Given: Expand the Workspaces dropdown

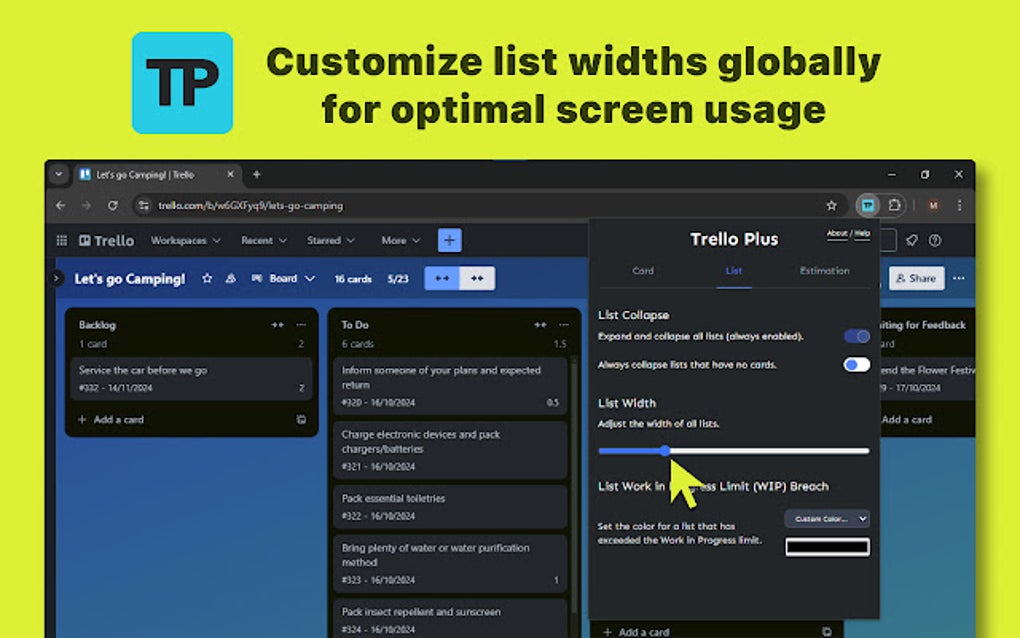Looking at the screenshot, I should [x=186, y=240].
